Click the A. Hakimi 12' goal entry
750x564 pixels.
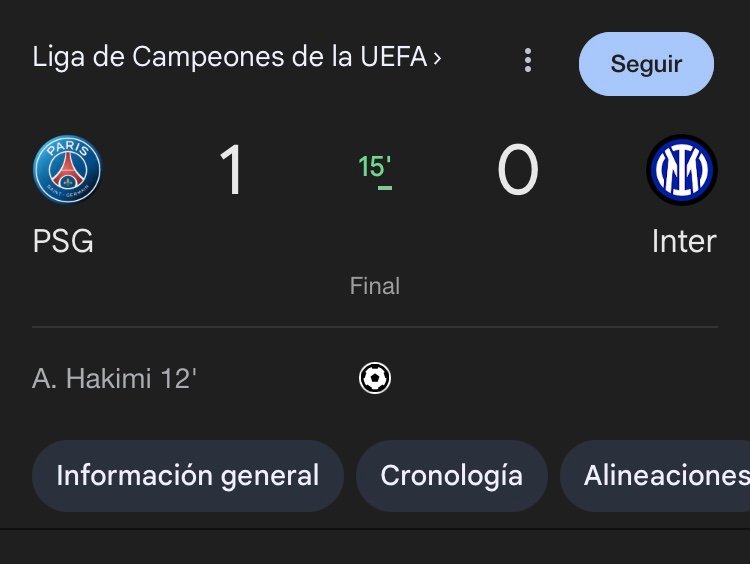pyautogui.click(x=114, y=378)
